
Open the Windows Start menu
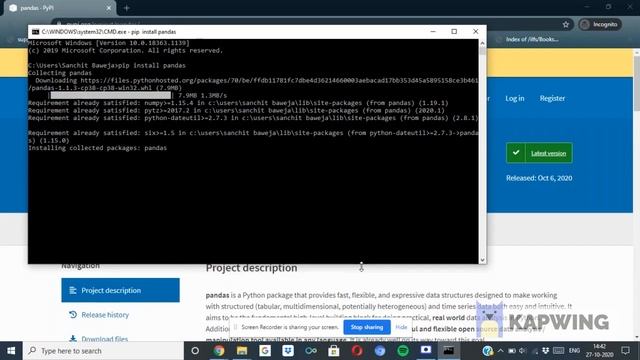coord(11,351)
